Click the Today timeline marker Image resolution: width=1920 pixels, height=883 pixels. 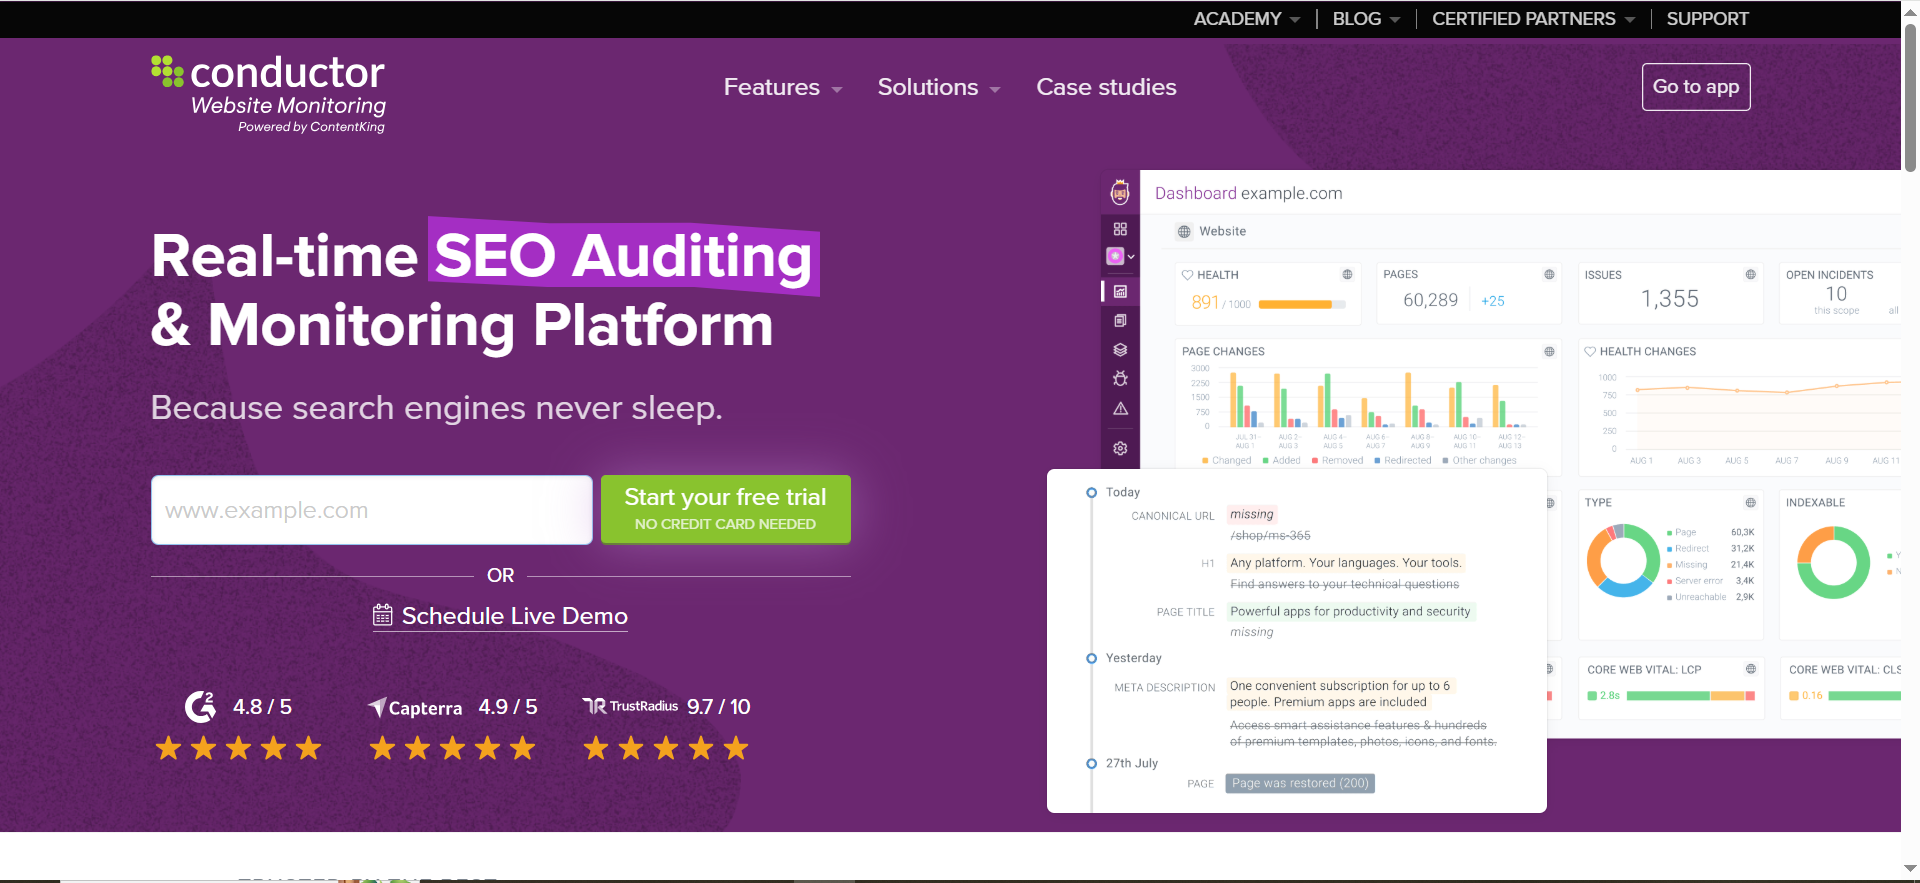(x=1091, y=492)
